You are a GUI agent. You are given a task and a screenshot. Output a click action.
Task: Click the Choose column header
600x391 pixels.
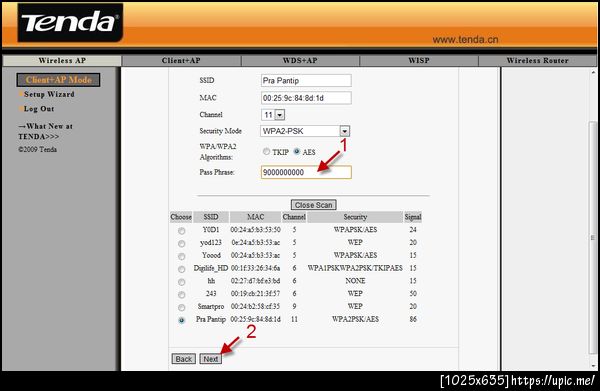point(181,217)
